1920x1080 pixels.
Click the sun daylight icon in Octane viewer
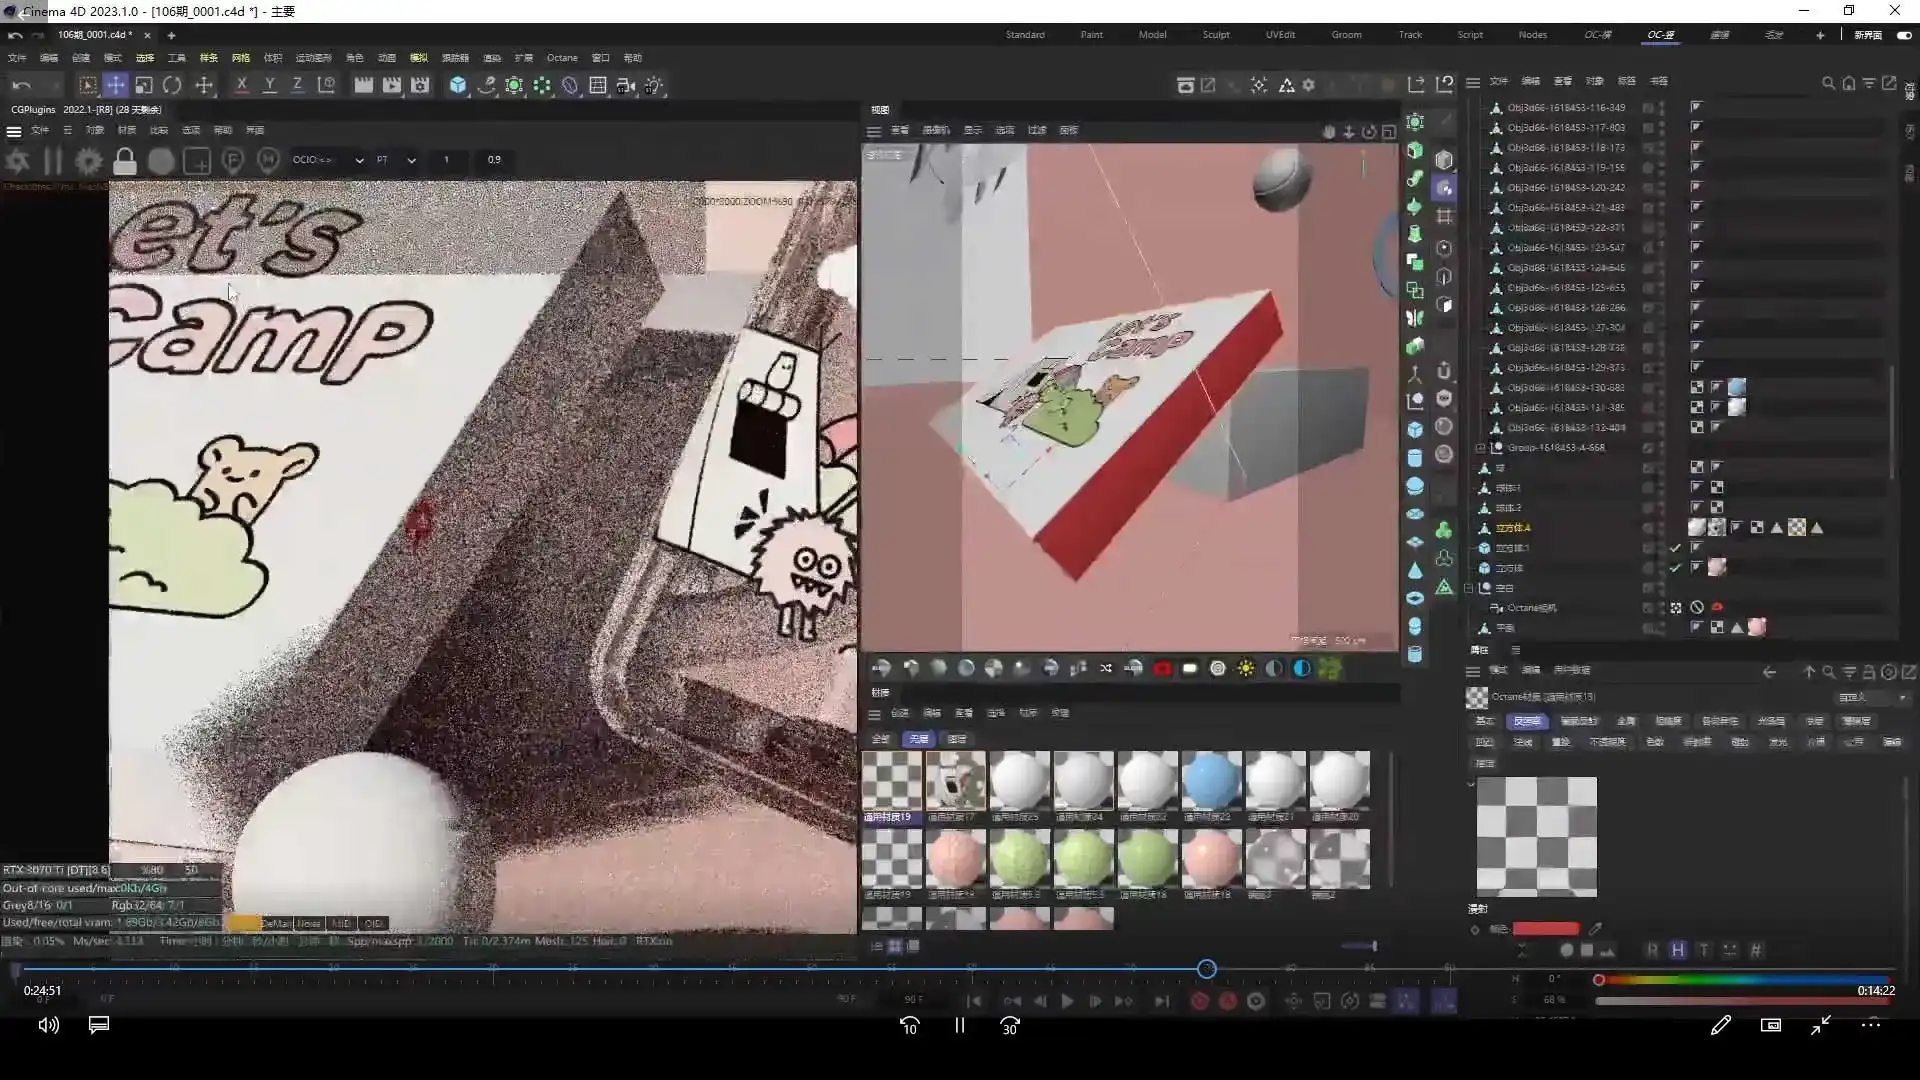[1246, 668]
